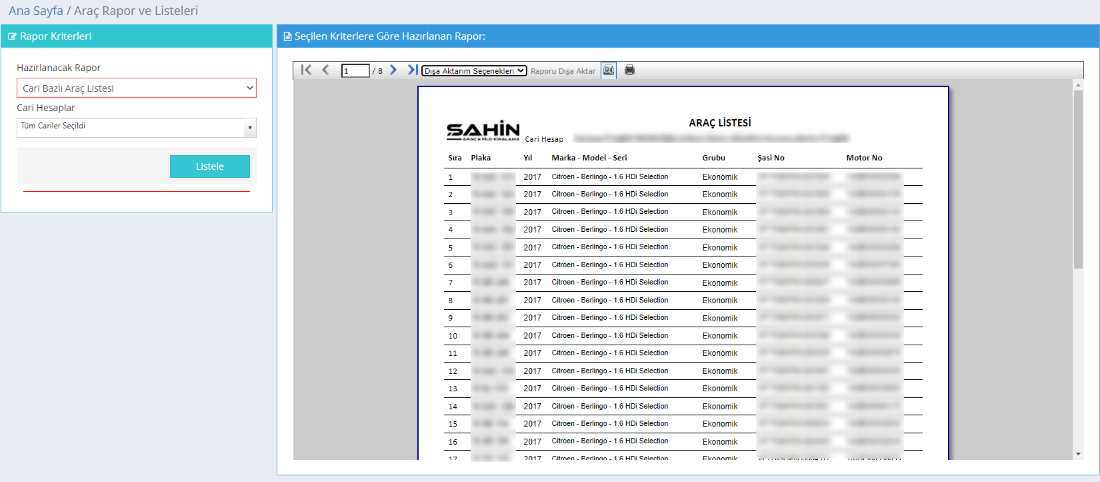This screenshot has width=1100, height=482.
Task: Click the Listele button
Action: 210,166
